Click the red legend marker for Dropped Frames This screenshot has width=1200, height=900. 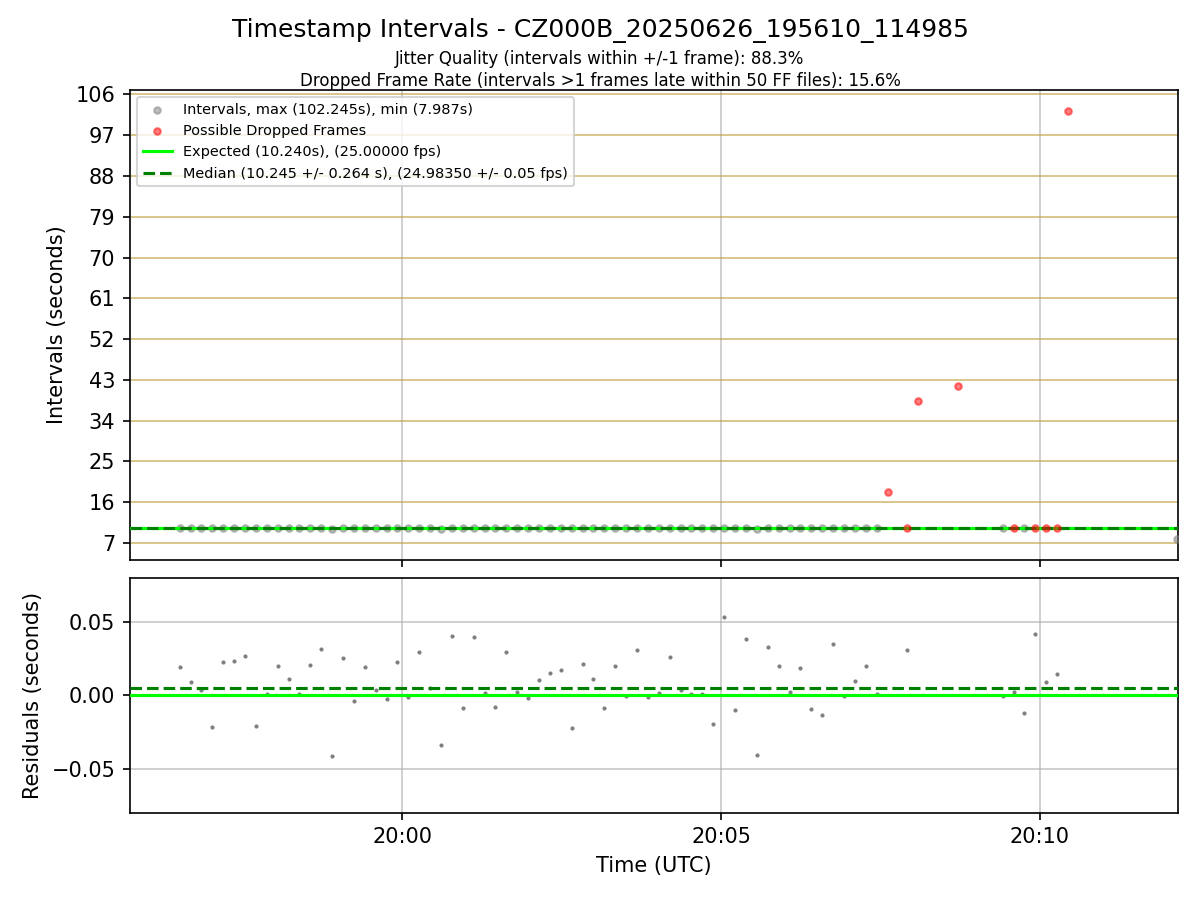point(157,131)
